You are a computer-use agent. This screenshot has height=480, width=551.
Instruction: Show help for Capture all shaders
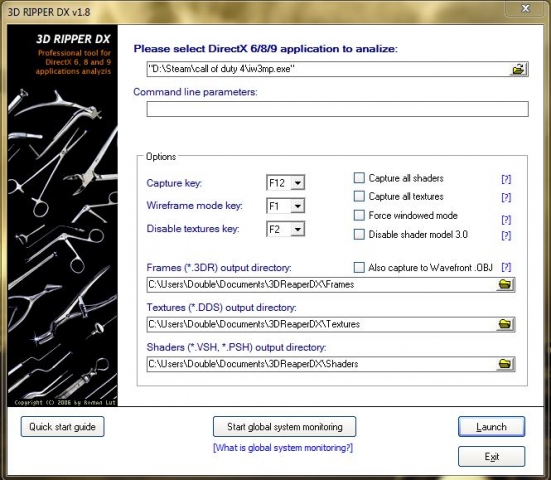pos(506,179)
